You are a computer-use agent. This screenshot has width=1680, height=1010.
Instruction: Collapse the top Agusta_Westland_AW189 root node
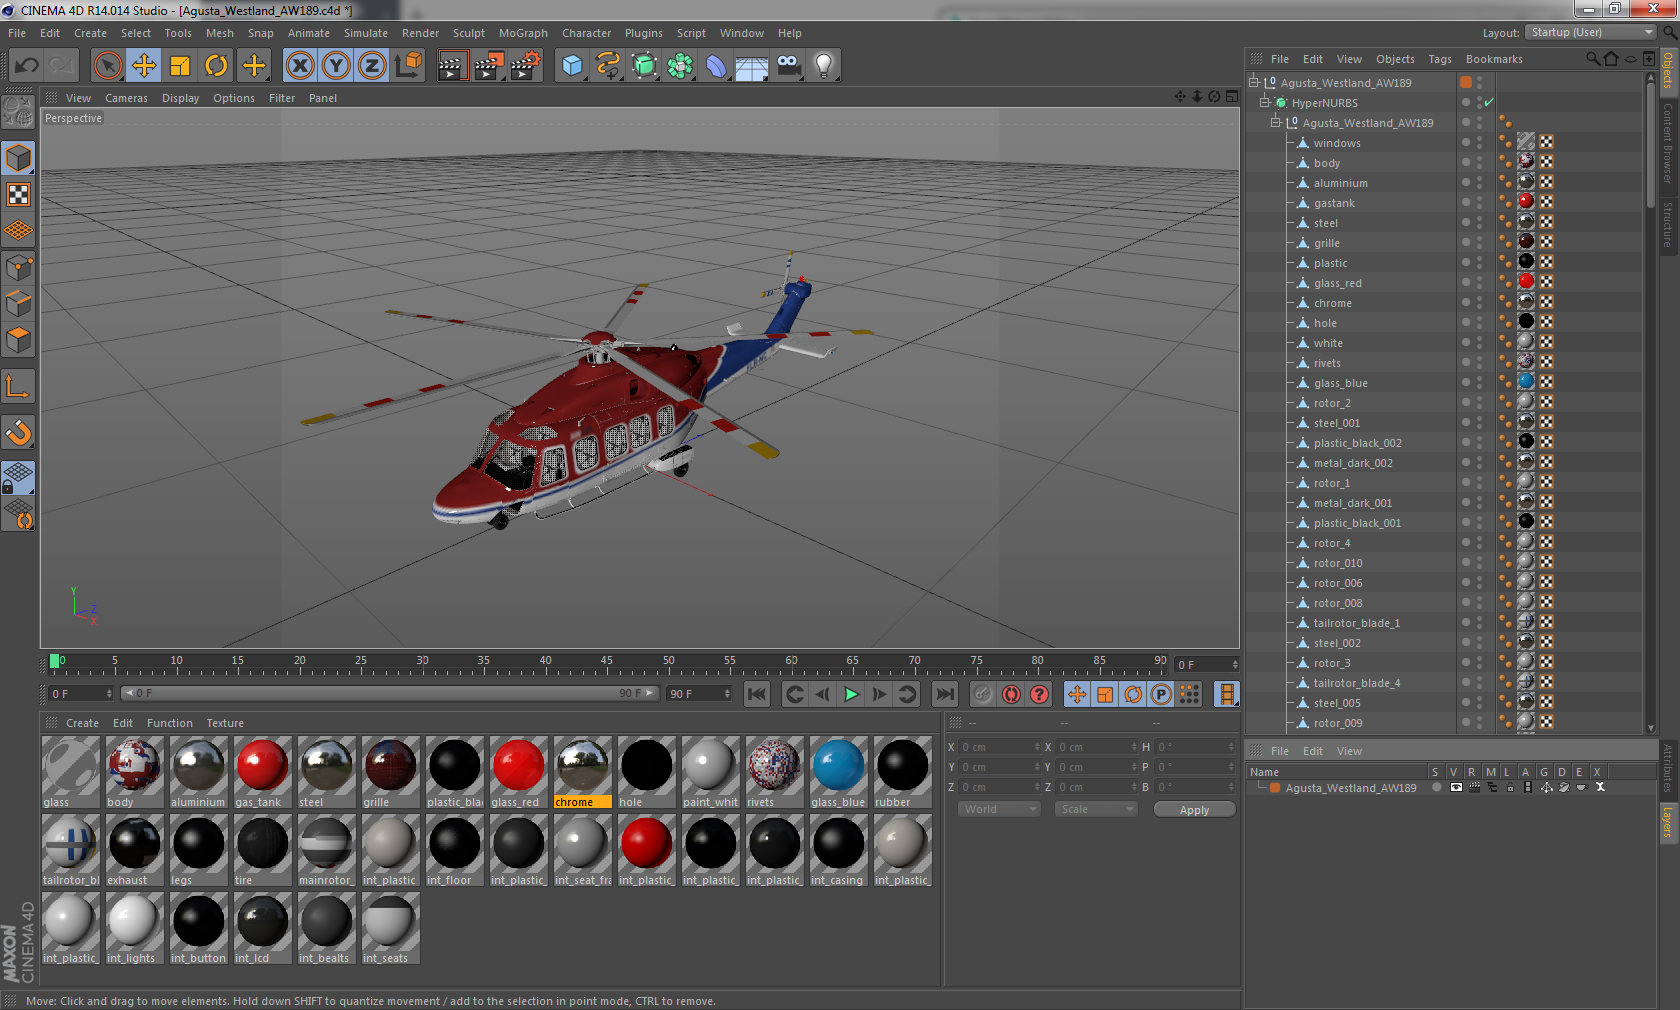click(x=1253, y=82)
